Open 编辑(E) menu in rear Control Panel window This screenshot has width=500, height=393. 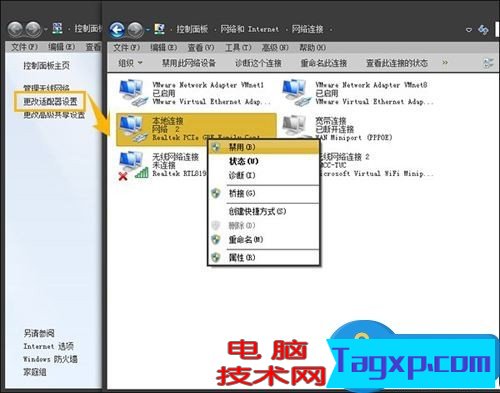pos(61,47)
